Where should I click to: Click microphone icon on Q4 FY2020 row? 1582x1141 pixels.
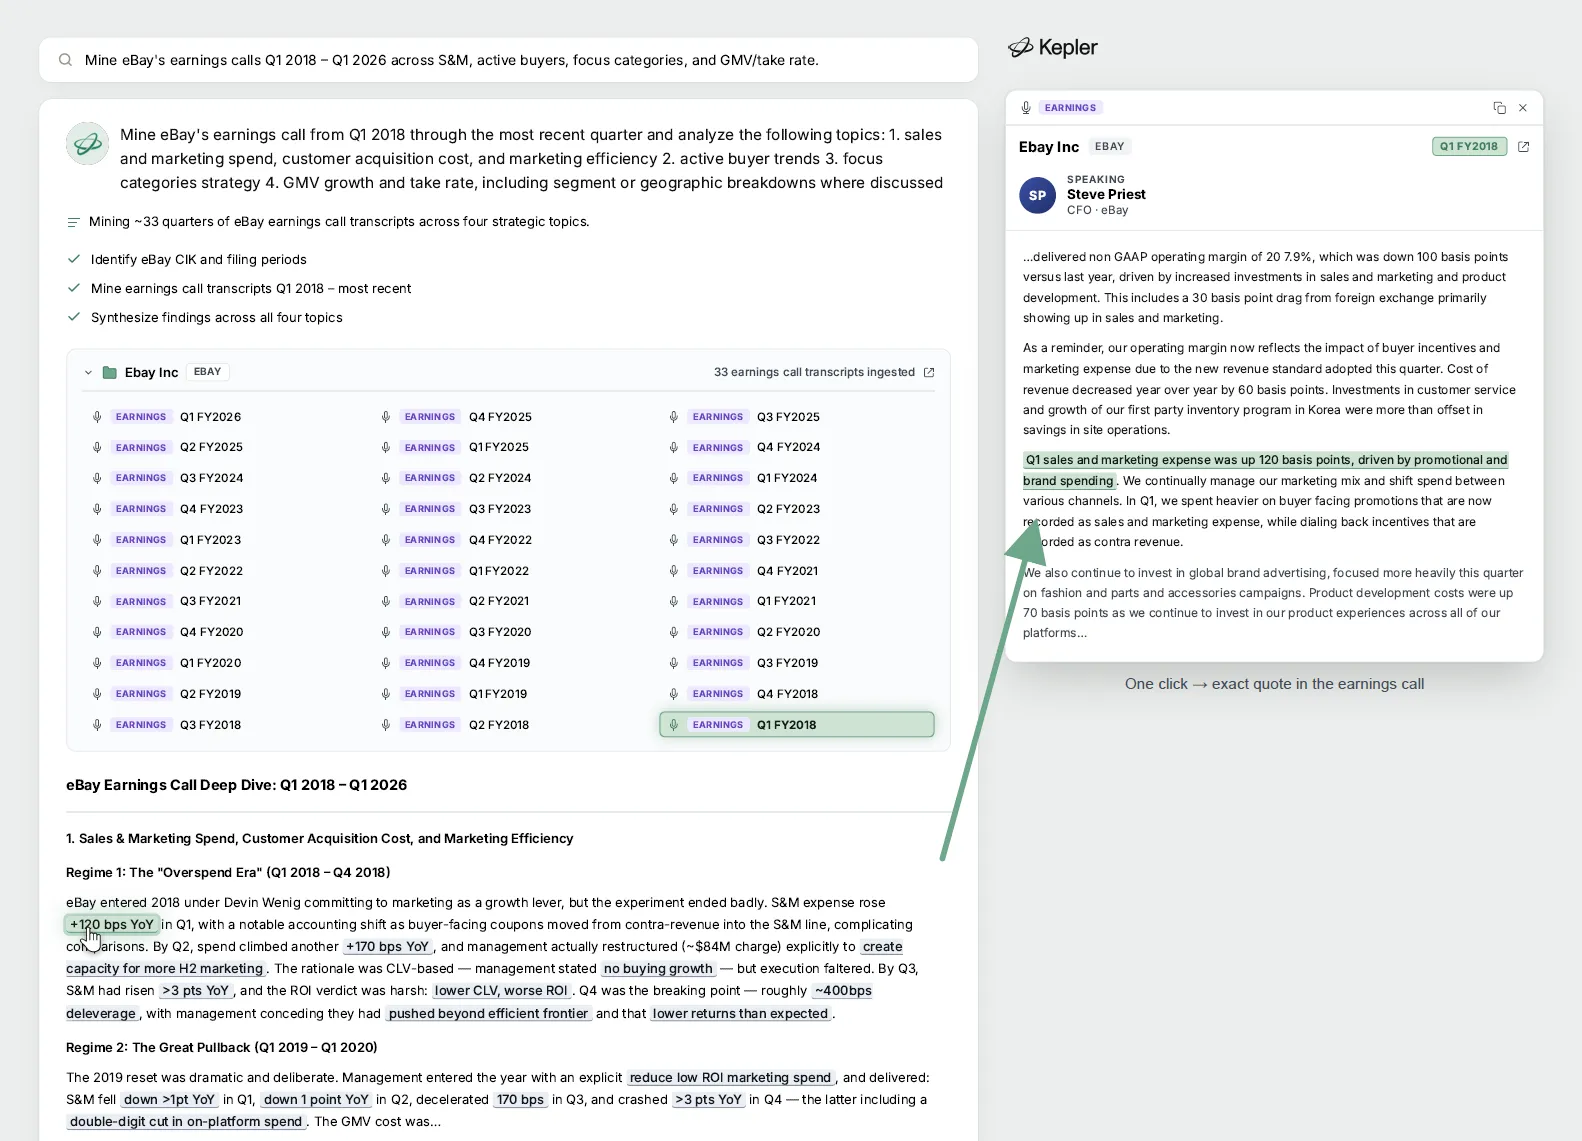[97, 632]
